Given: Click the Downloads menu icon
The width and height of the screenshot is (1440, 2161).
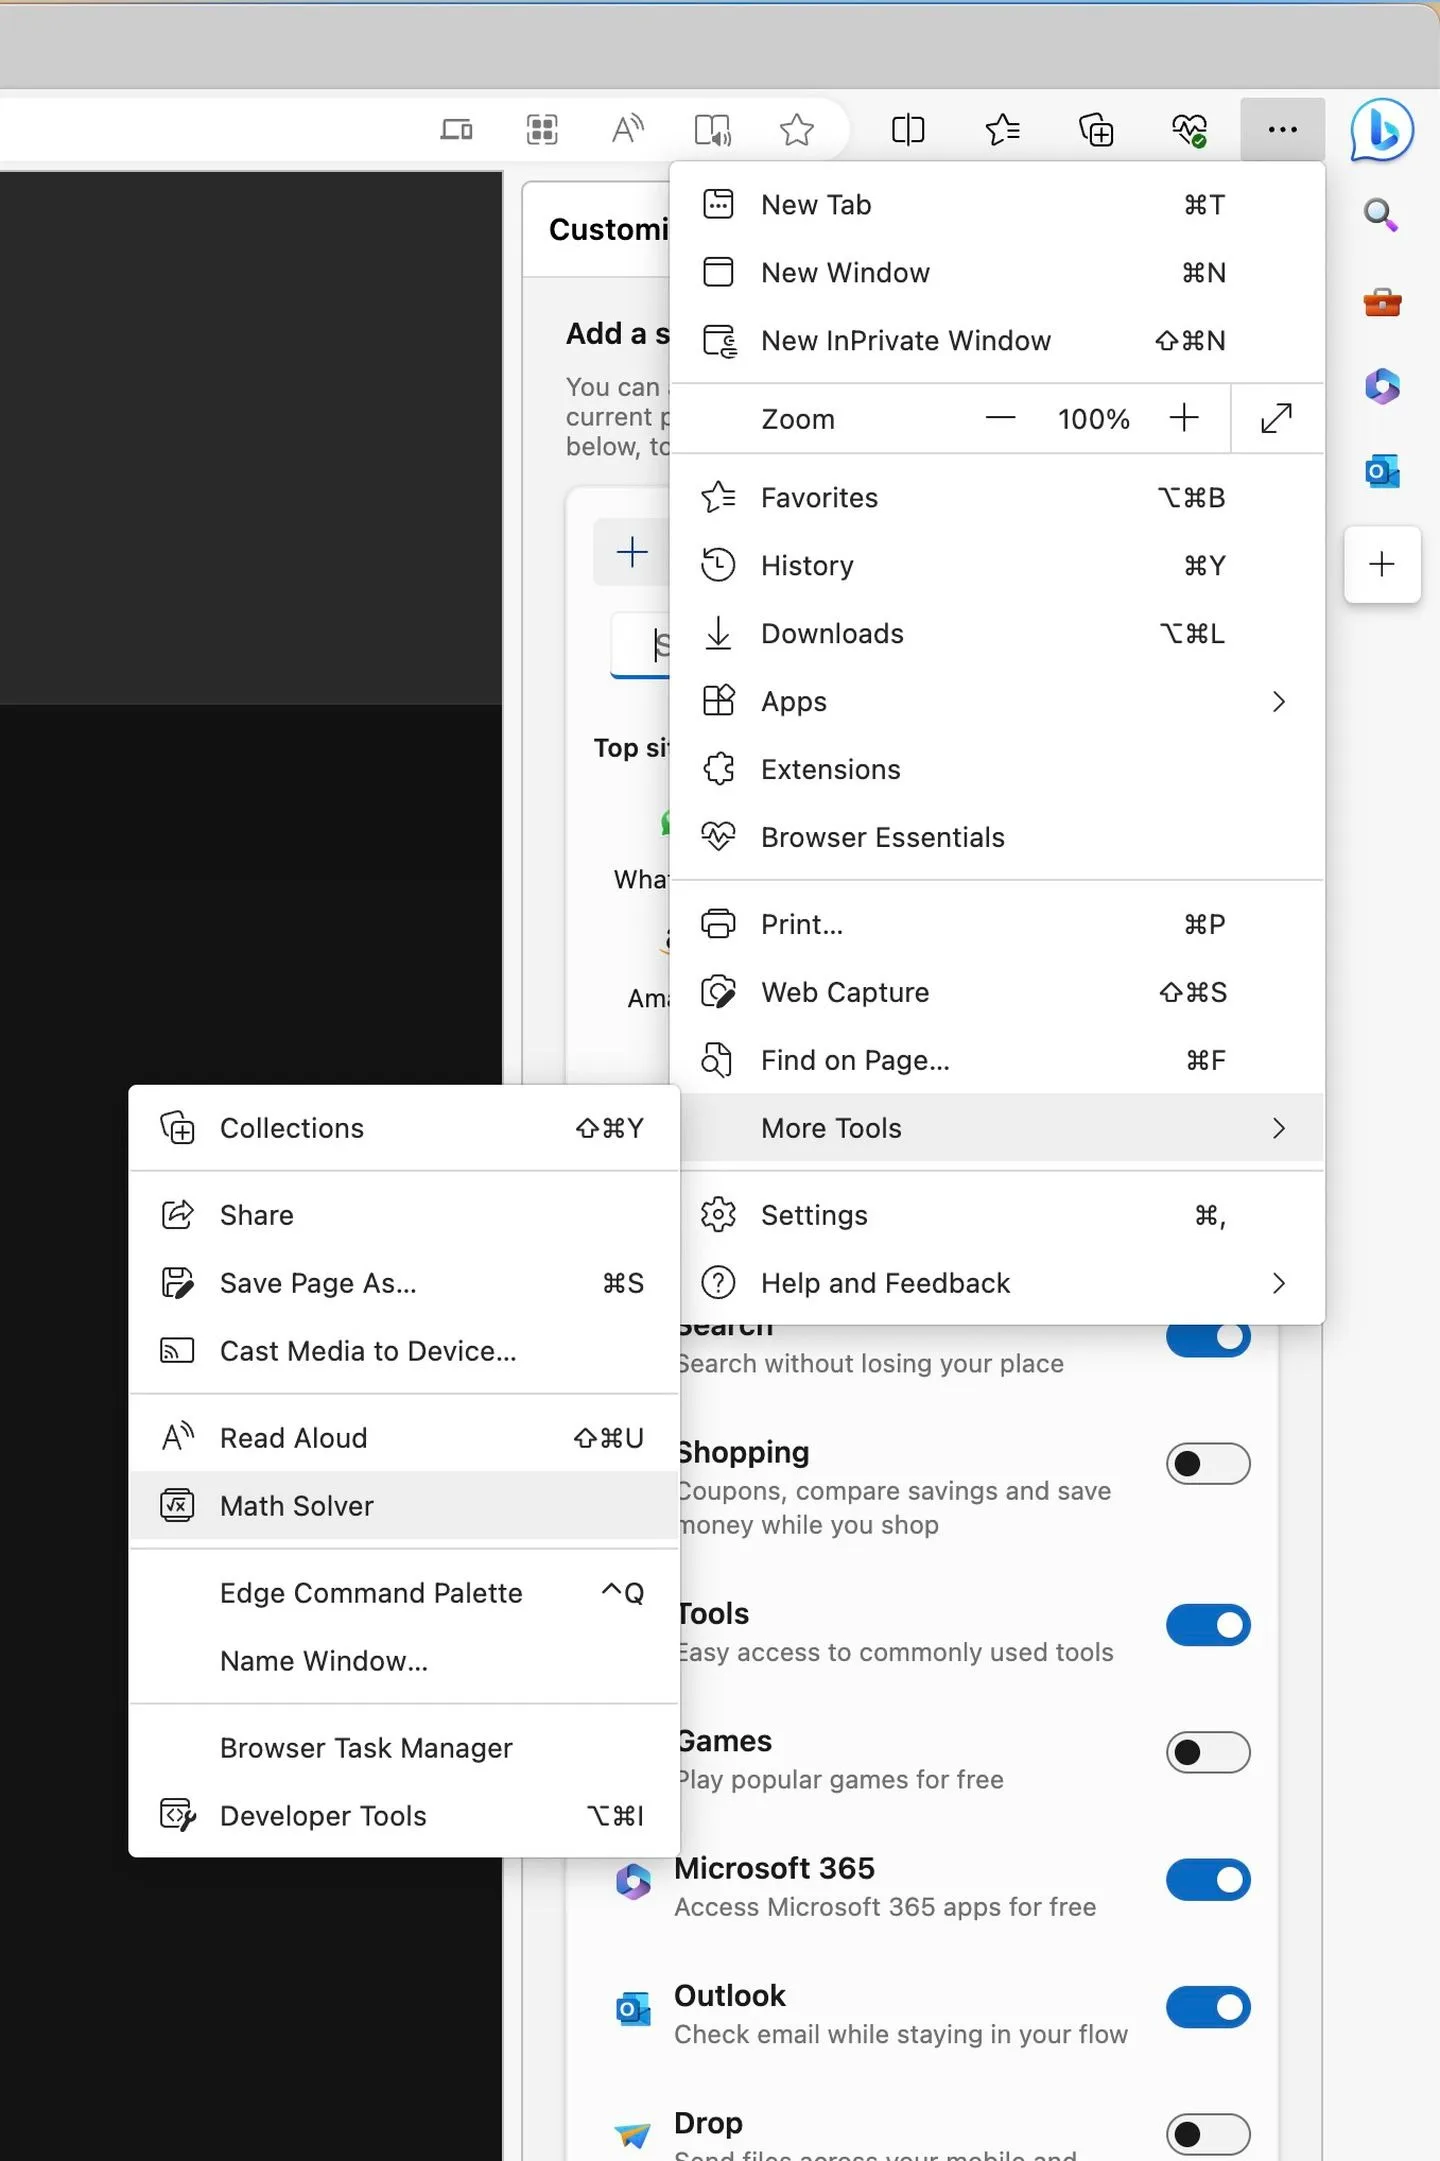Looking at the screenshot, I should point(718,633).
